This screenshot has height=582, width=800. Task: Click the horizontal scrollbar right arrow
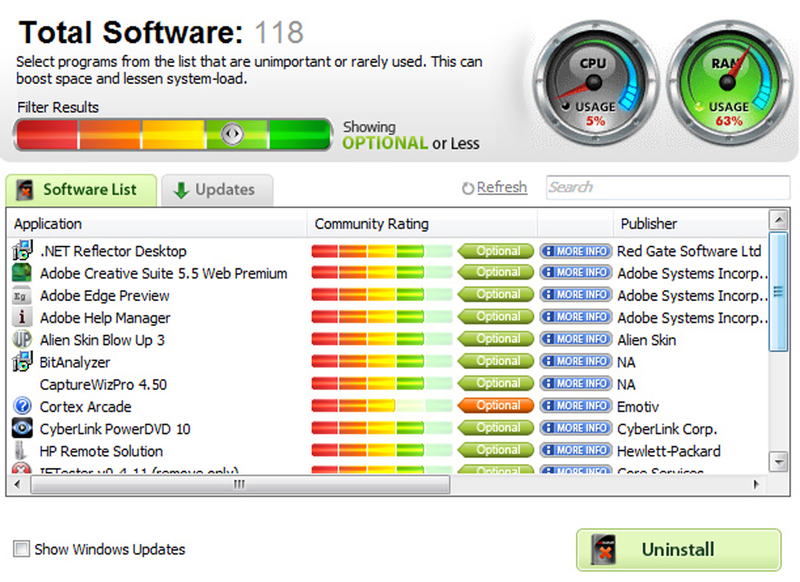756,484
